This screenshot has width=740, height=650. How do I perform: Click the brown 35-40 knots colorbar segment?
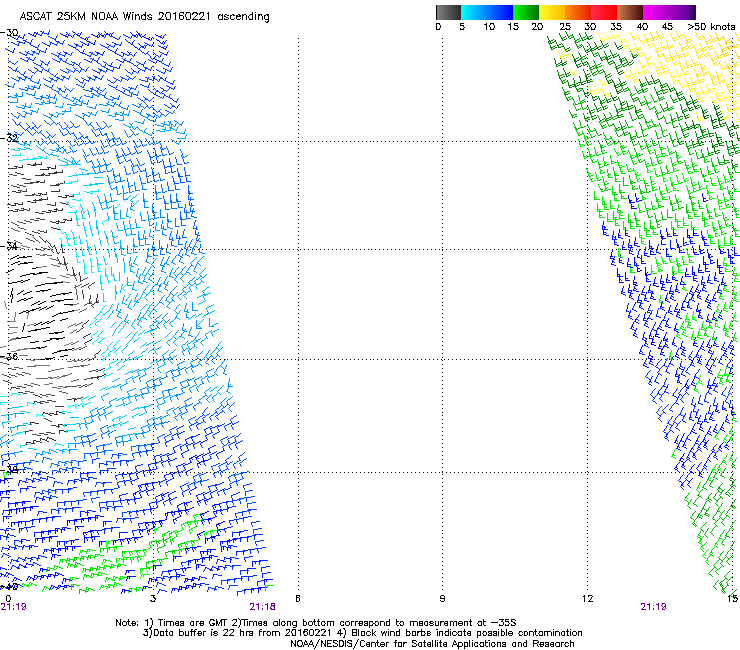(630, 12)
